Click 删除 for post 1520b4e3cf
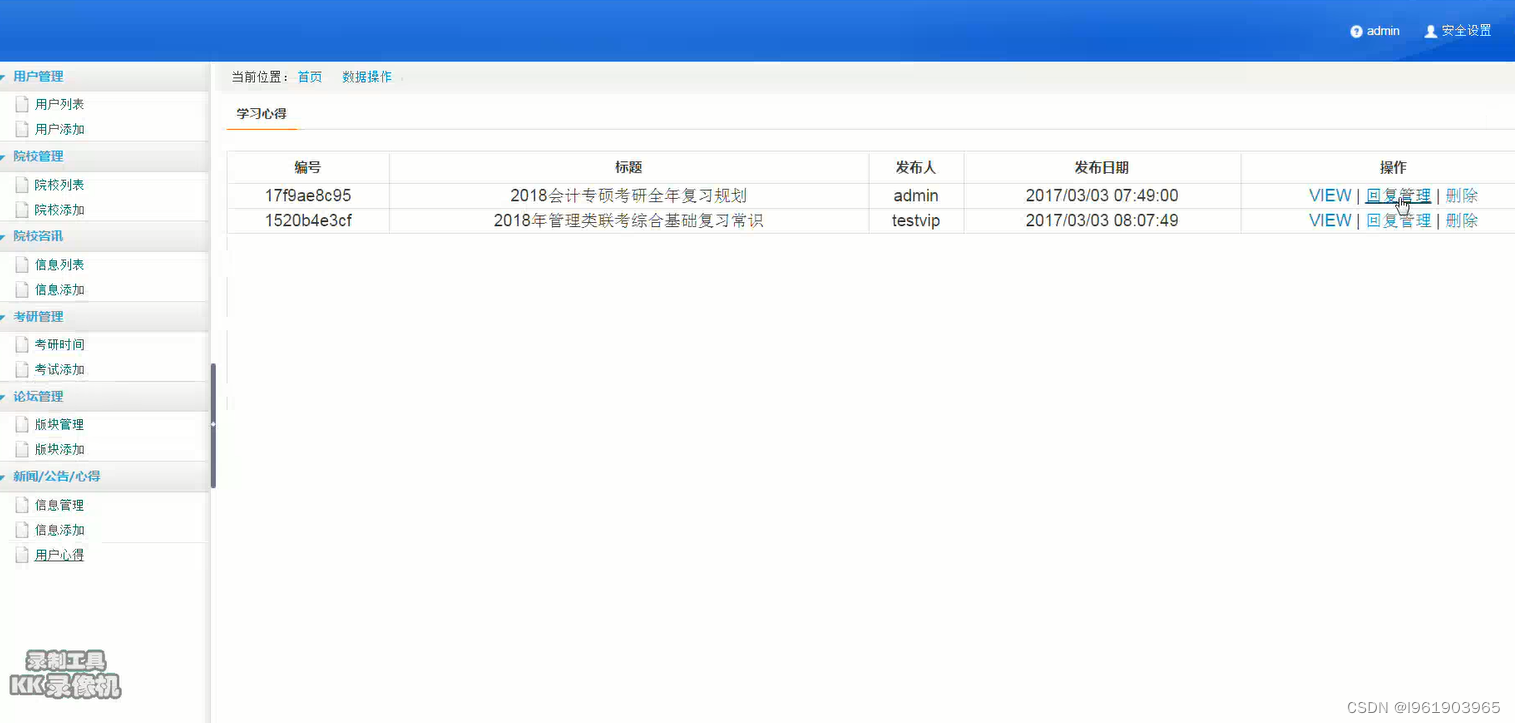 (1462, 221)
